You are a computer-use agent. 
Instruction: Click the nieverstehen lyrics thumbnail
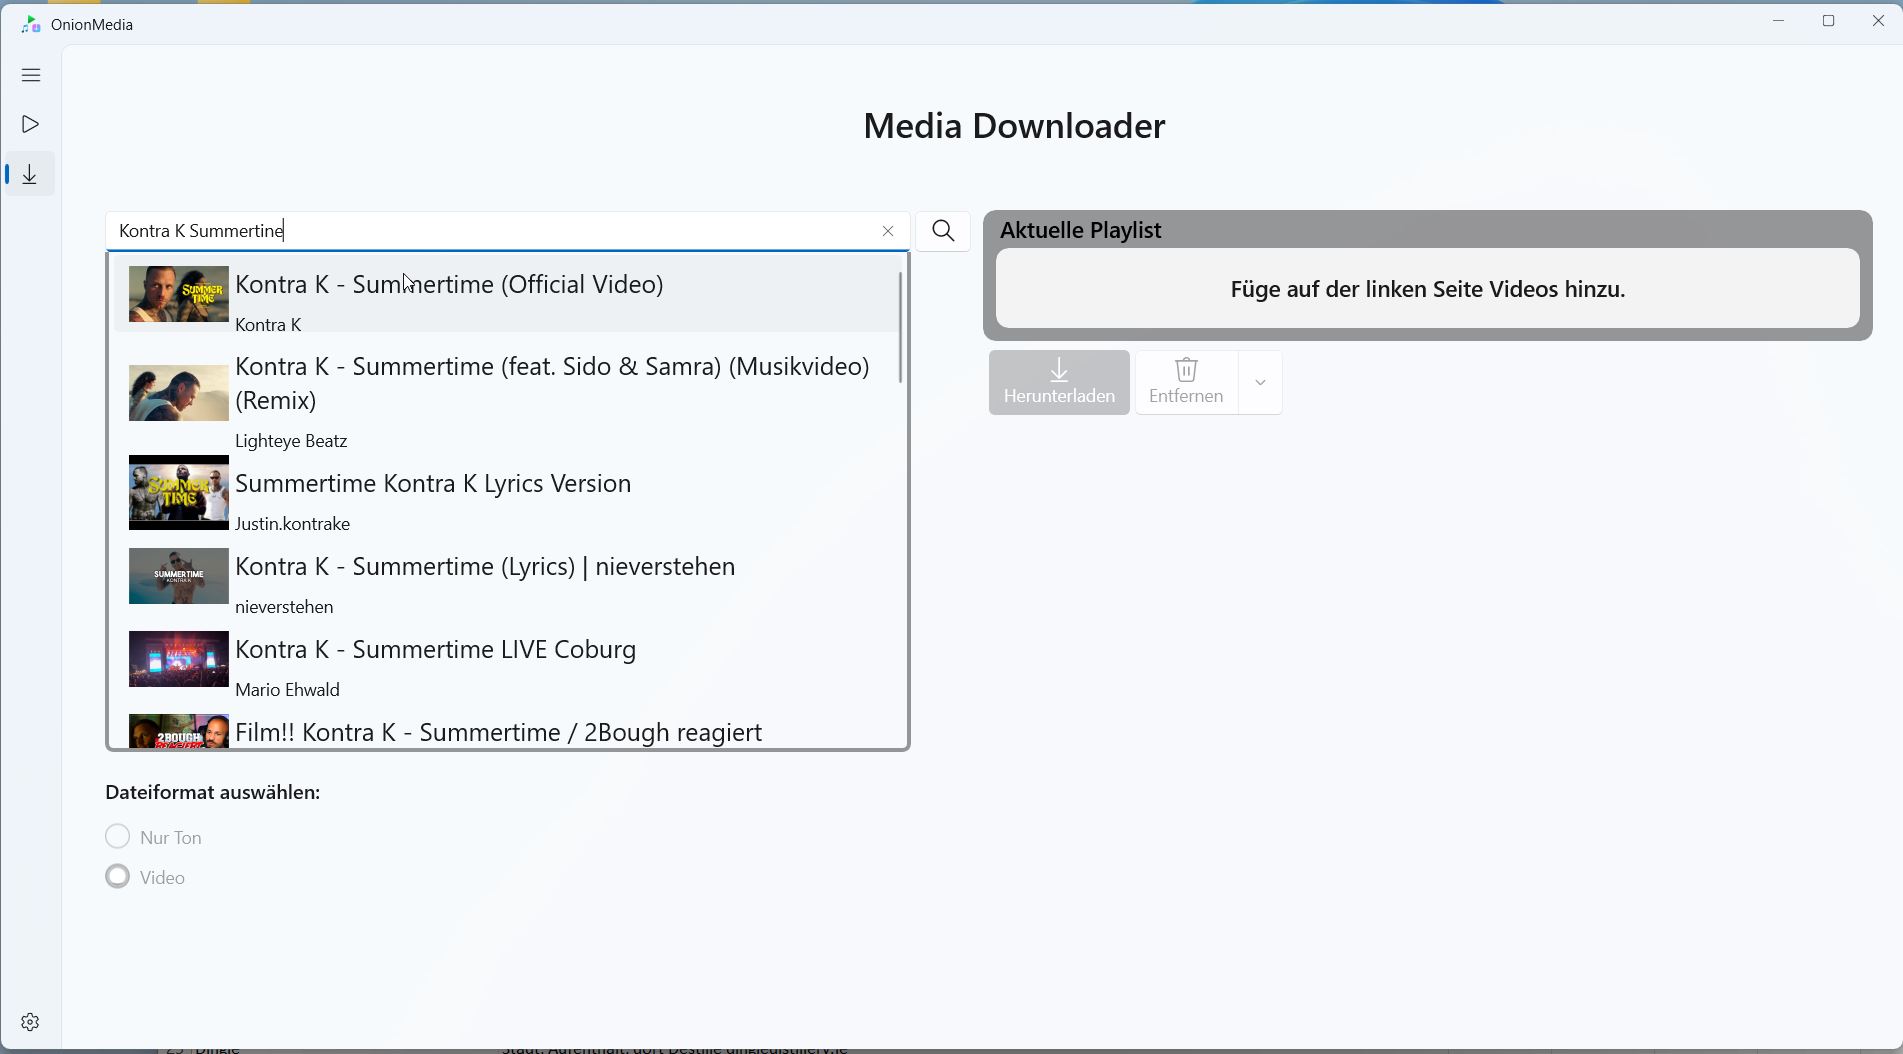pyautogui.click(x=179, y=576)
